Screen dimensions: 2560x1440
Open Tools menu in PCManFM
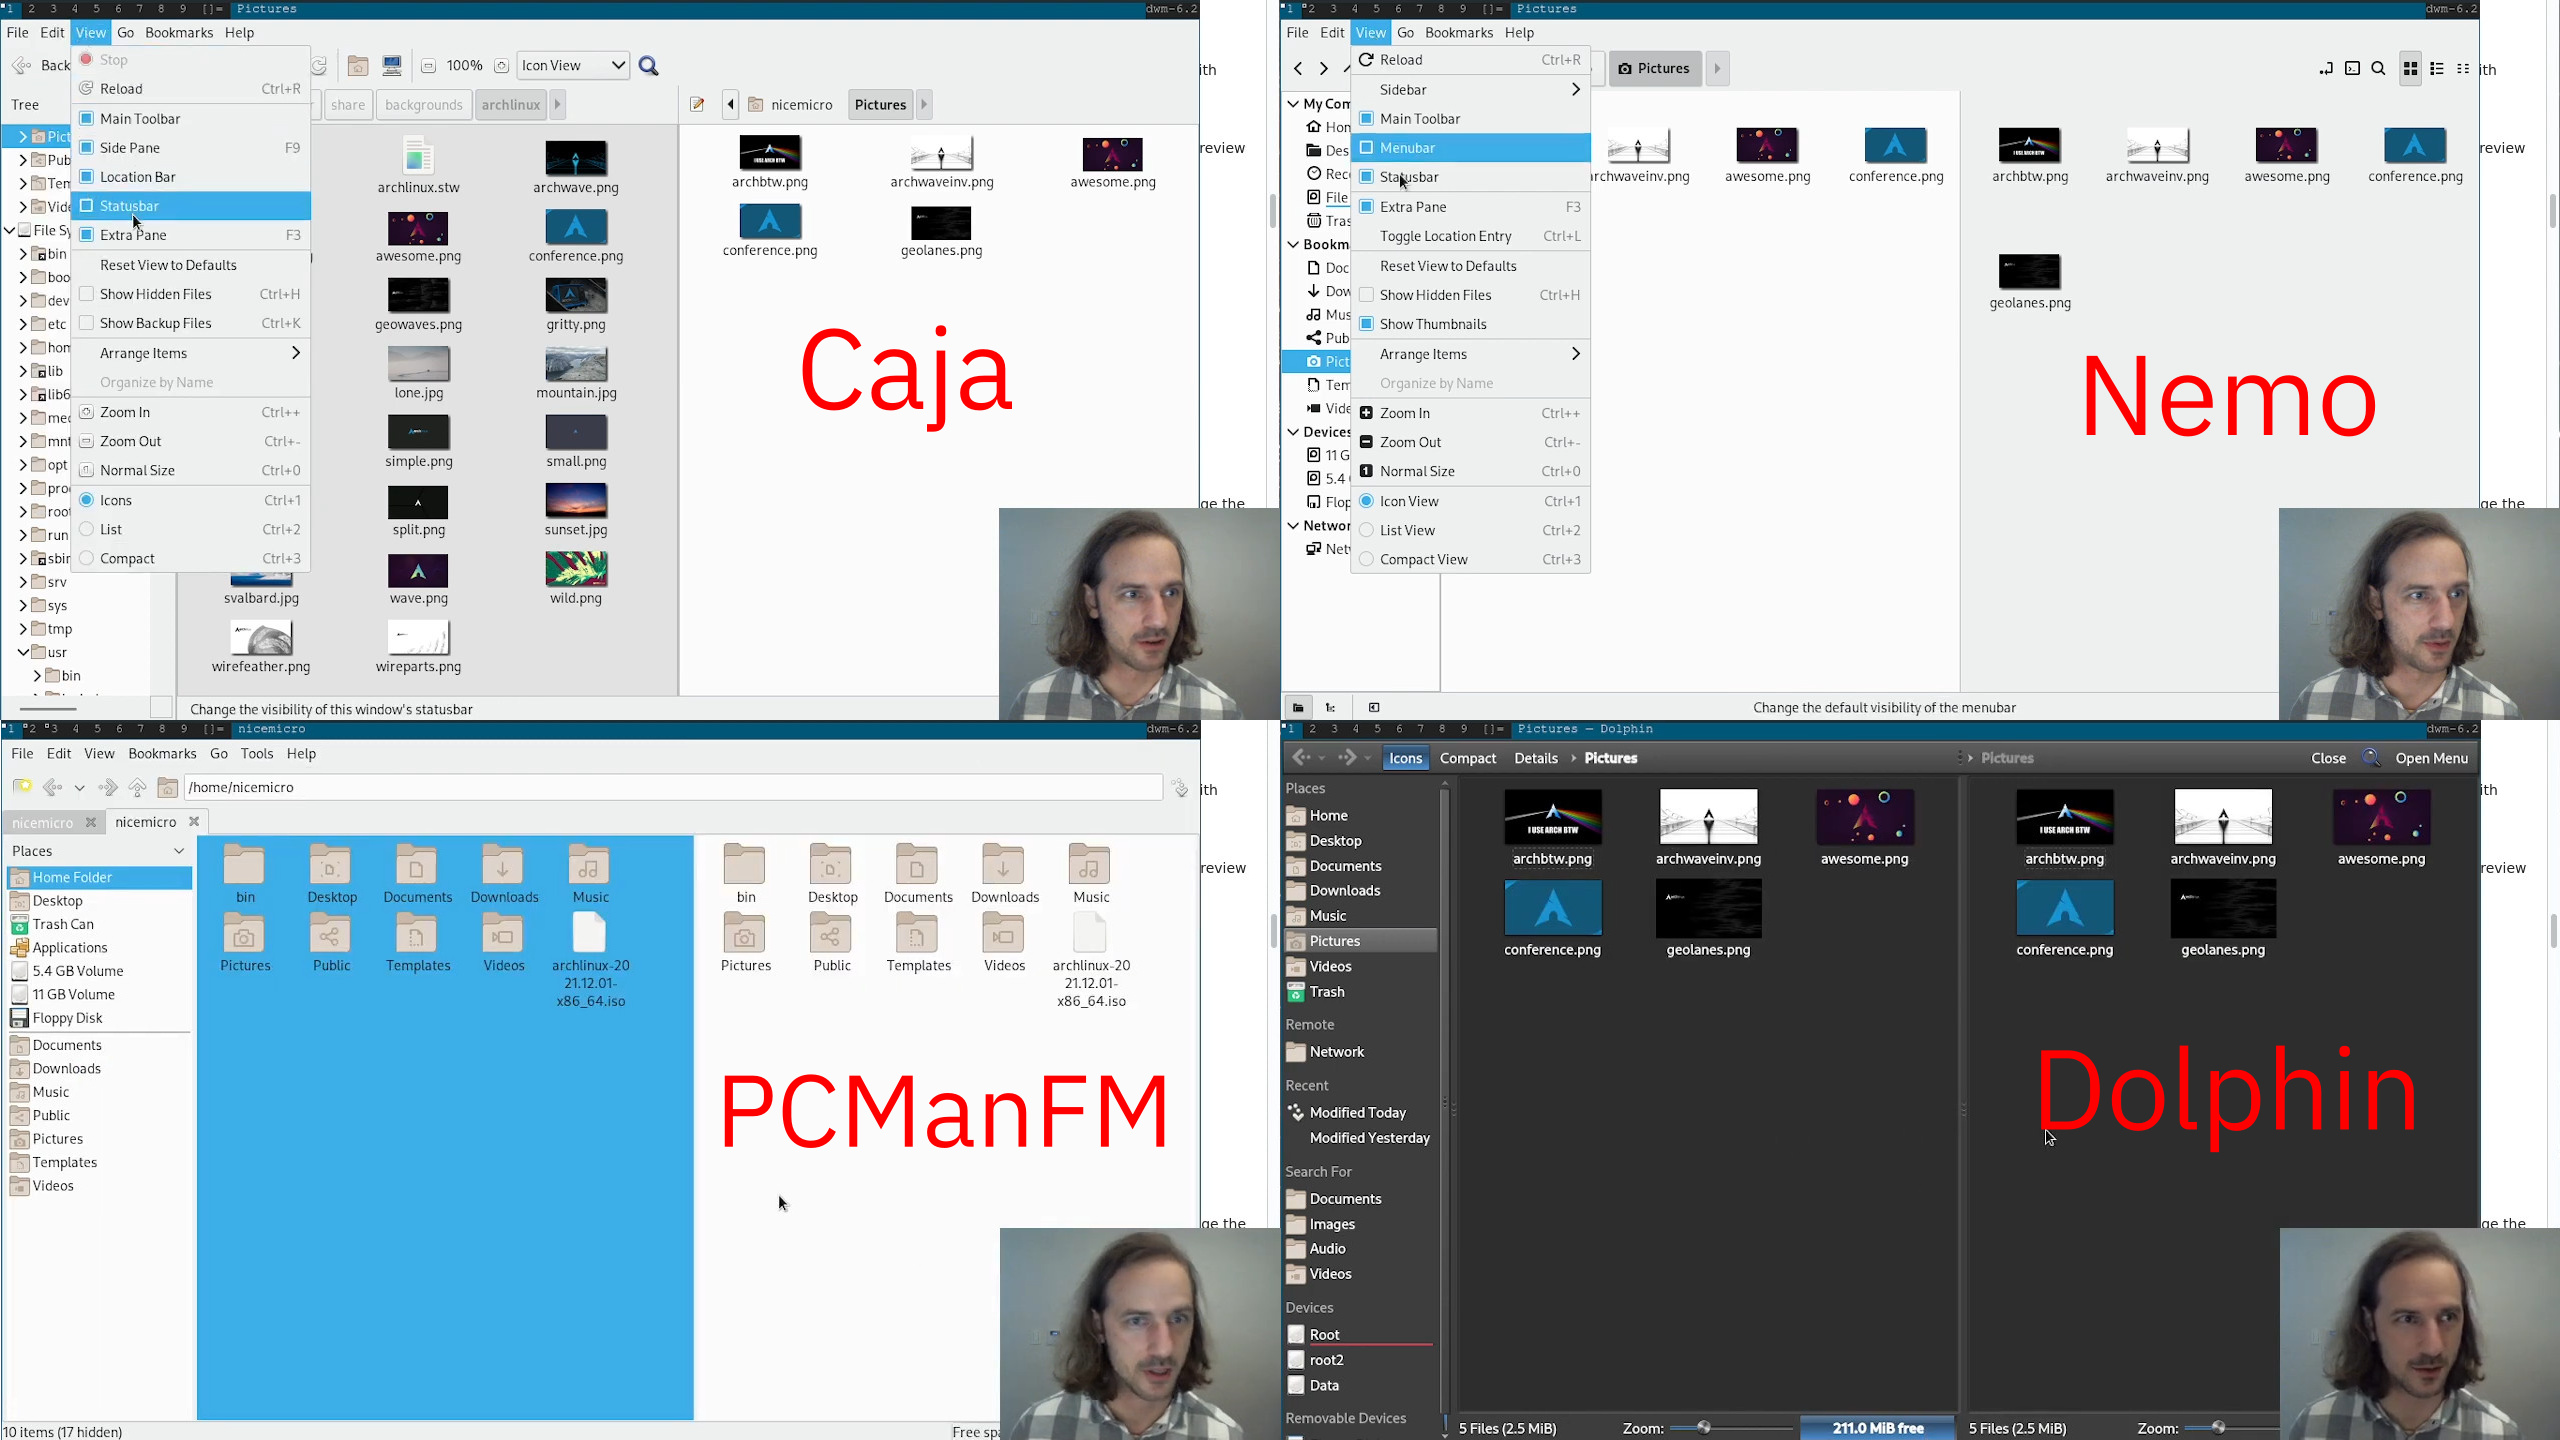(257, 753)
